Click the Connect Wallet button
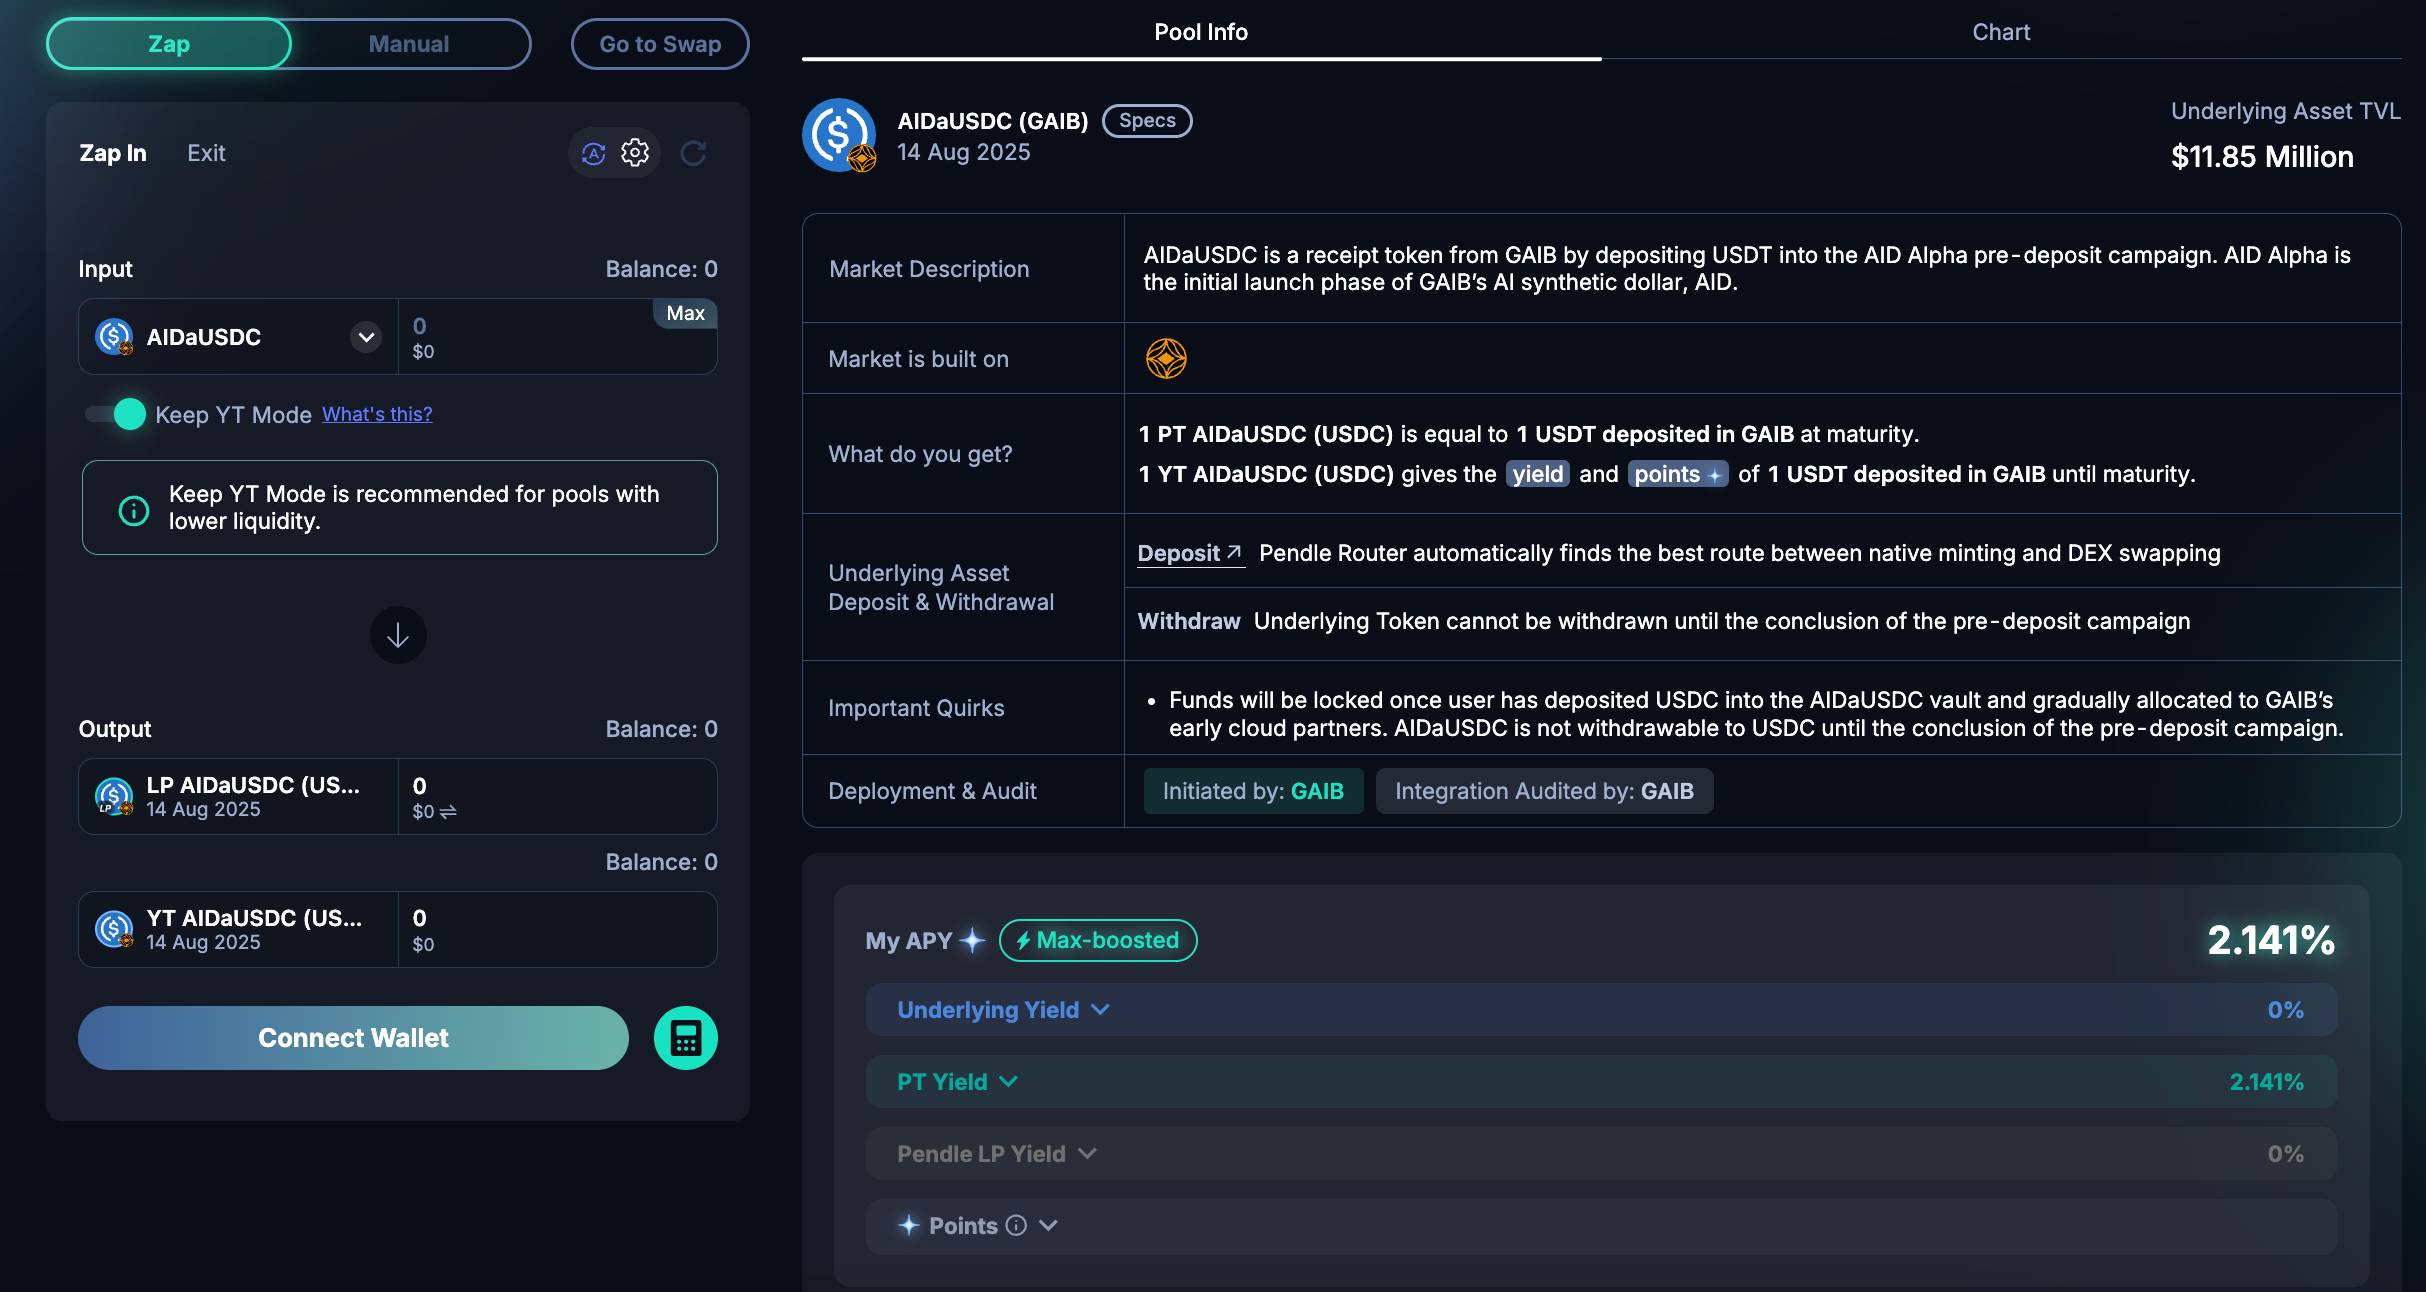2426x1292 pixels. (353, 1038)
